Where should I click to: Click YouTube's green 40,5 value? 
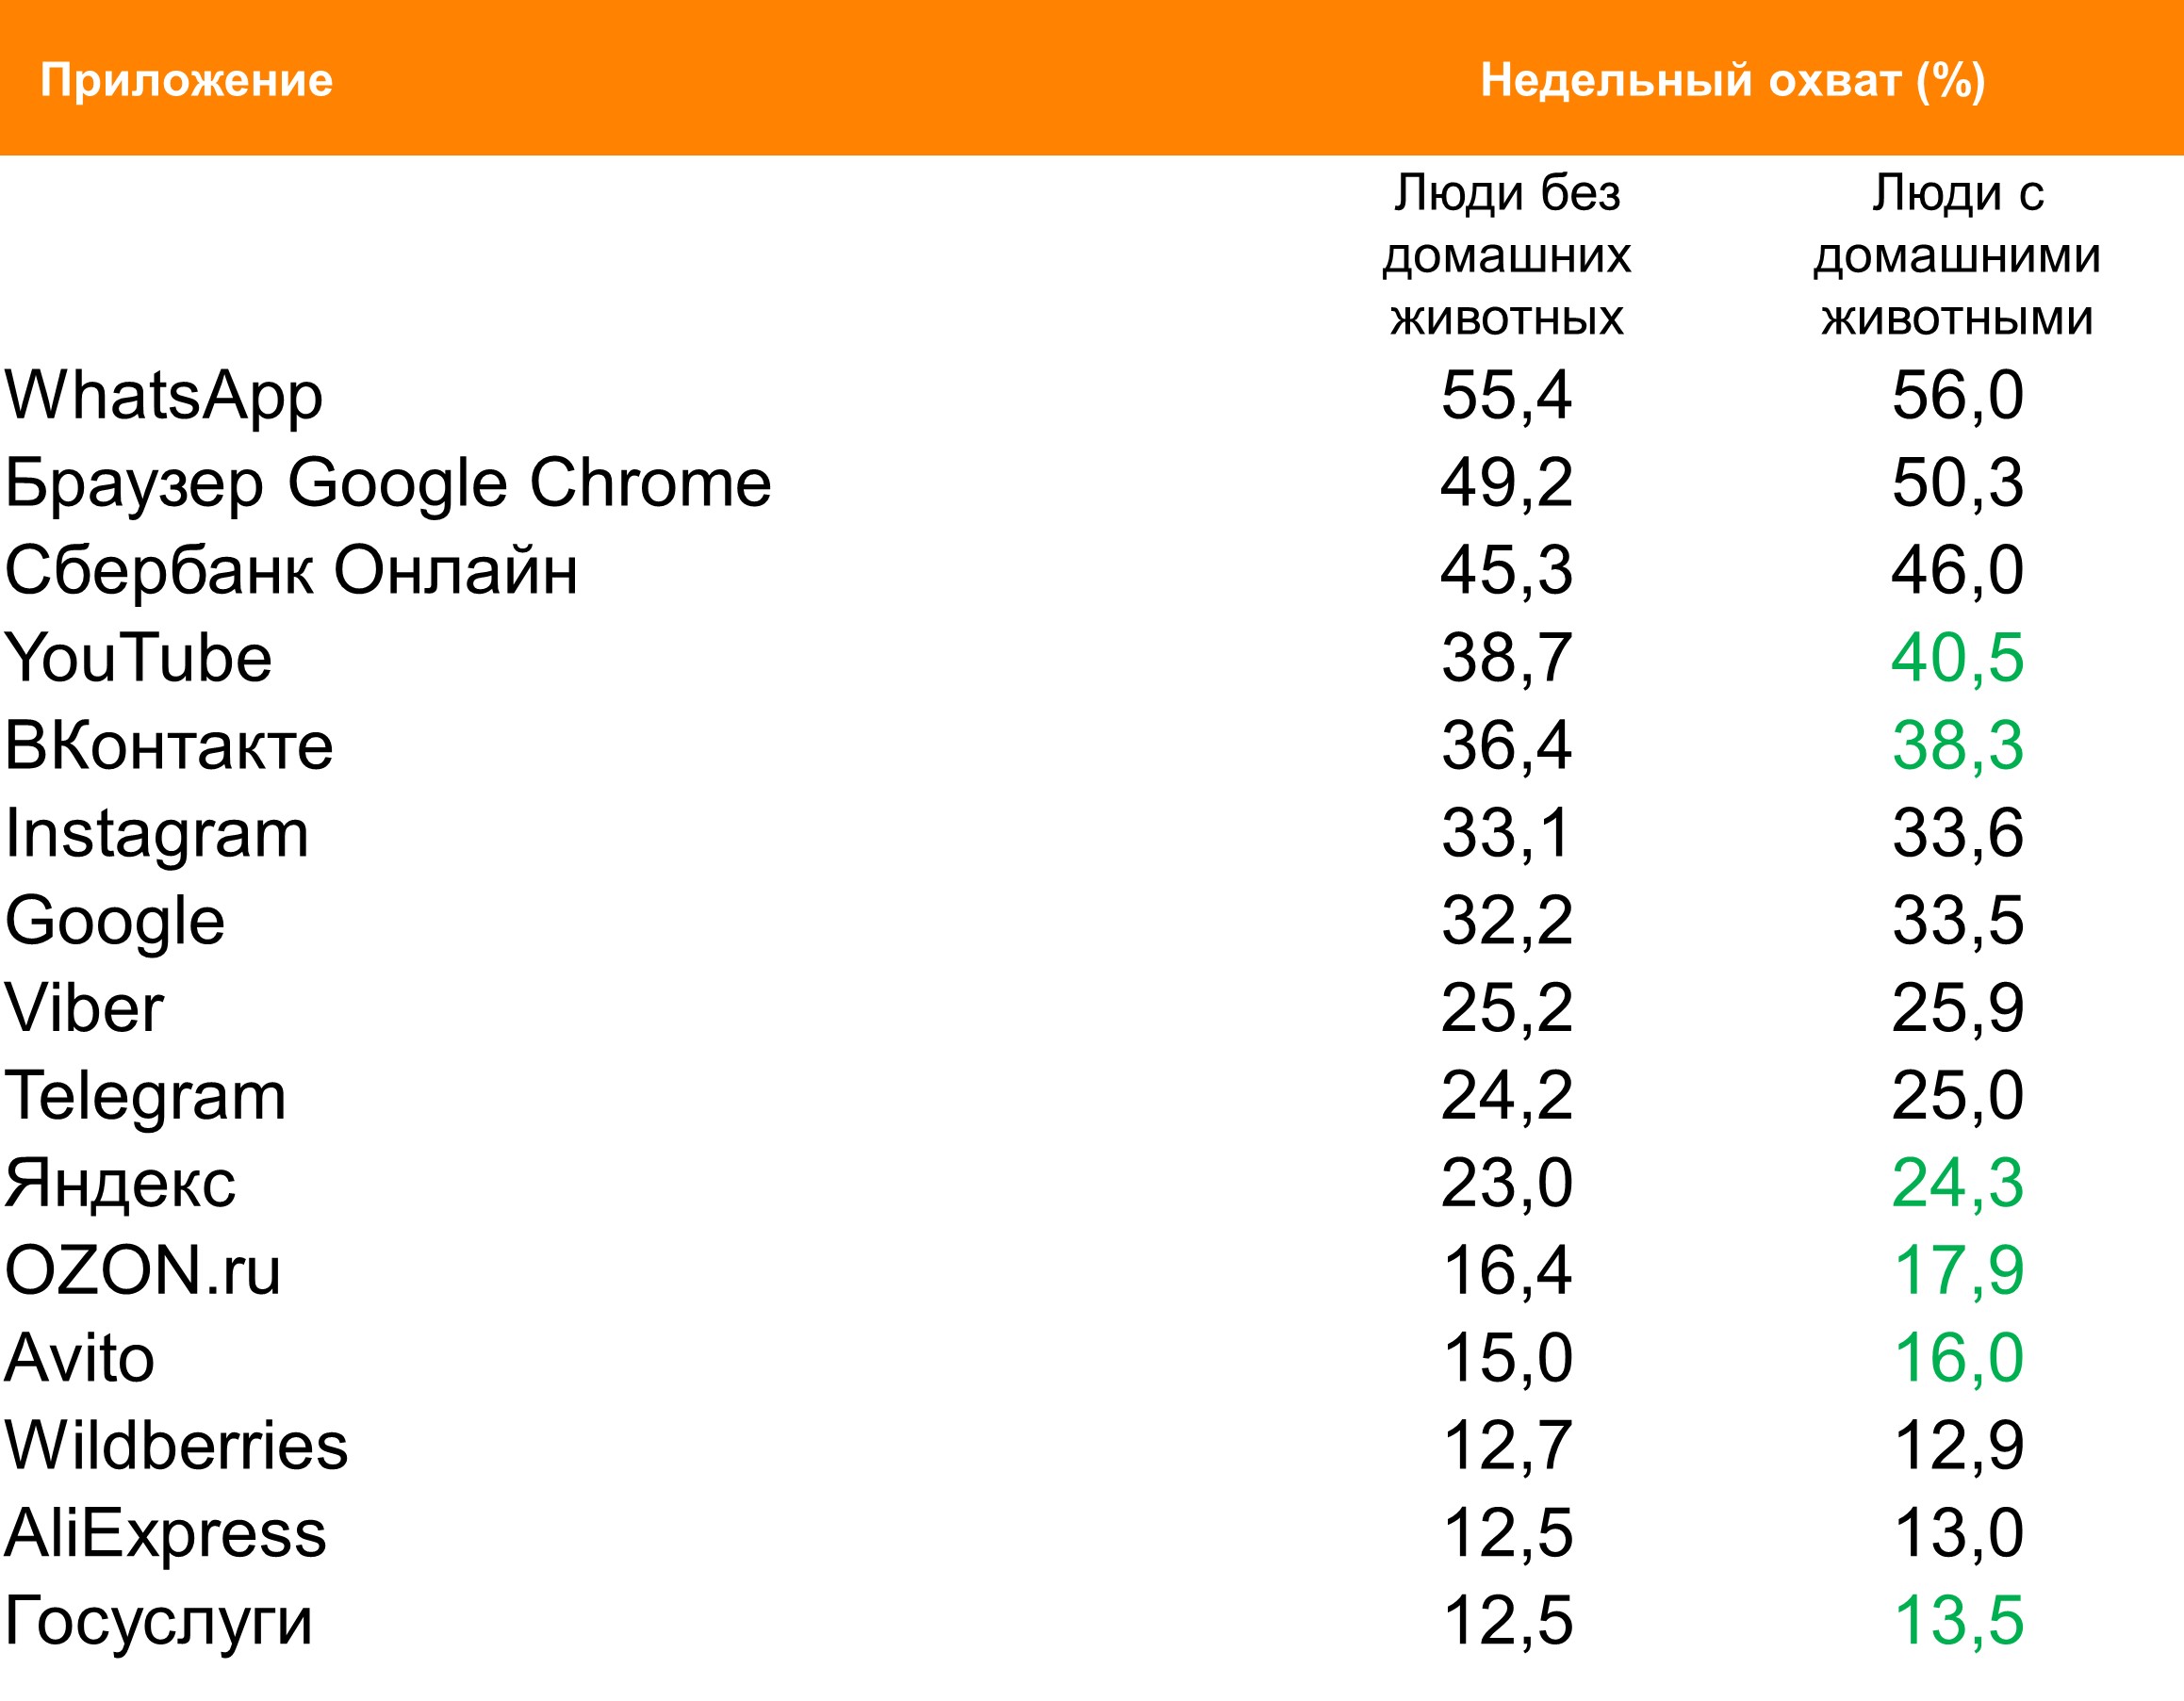click(x=1957, y=658)
